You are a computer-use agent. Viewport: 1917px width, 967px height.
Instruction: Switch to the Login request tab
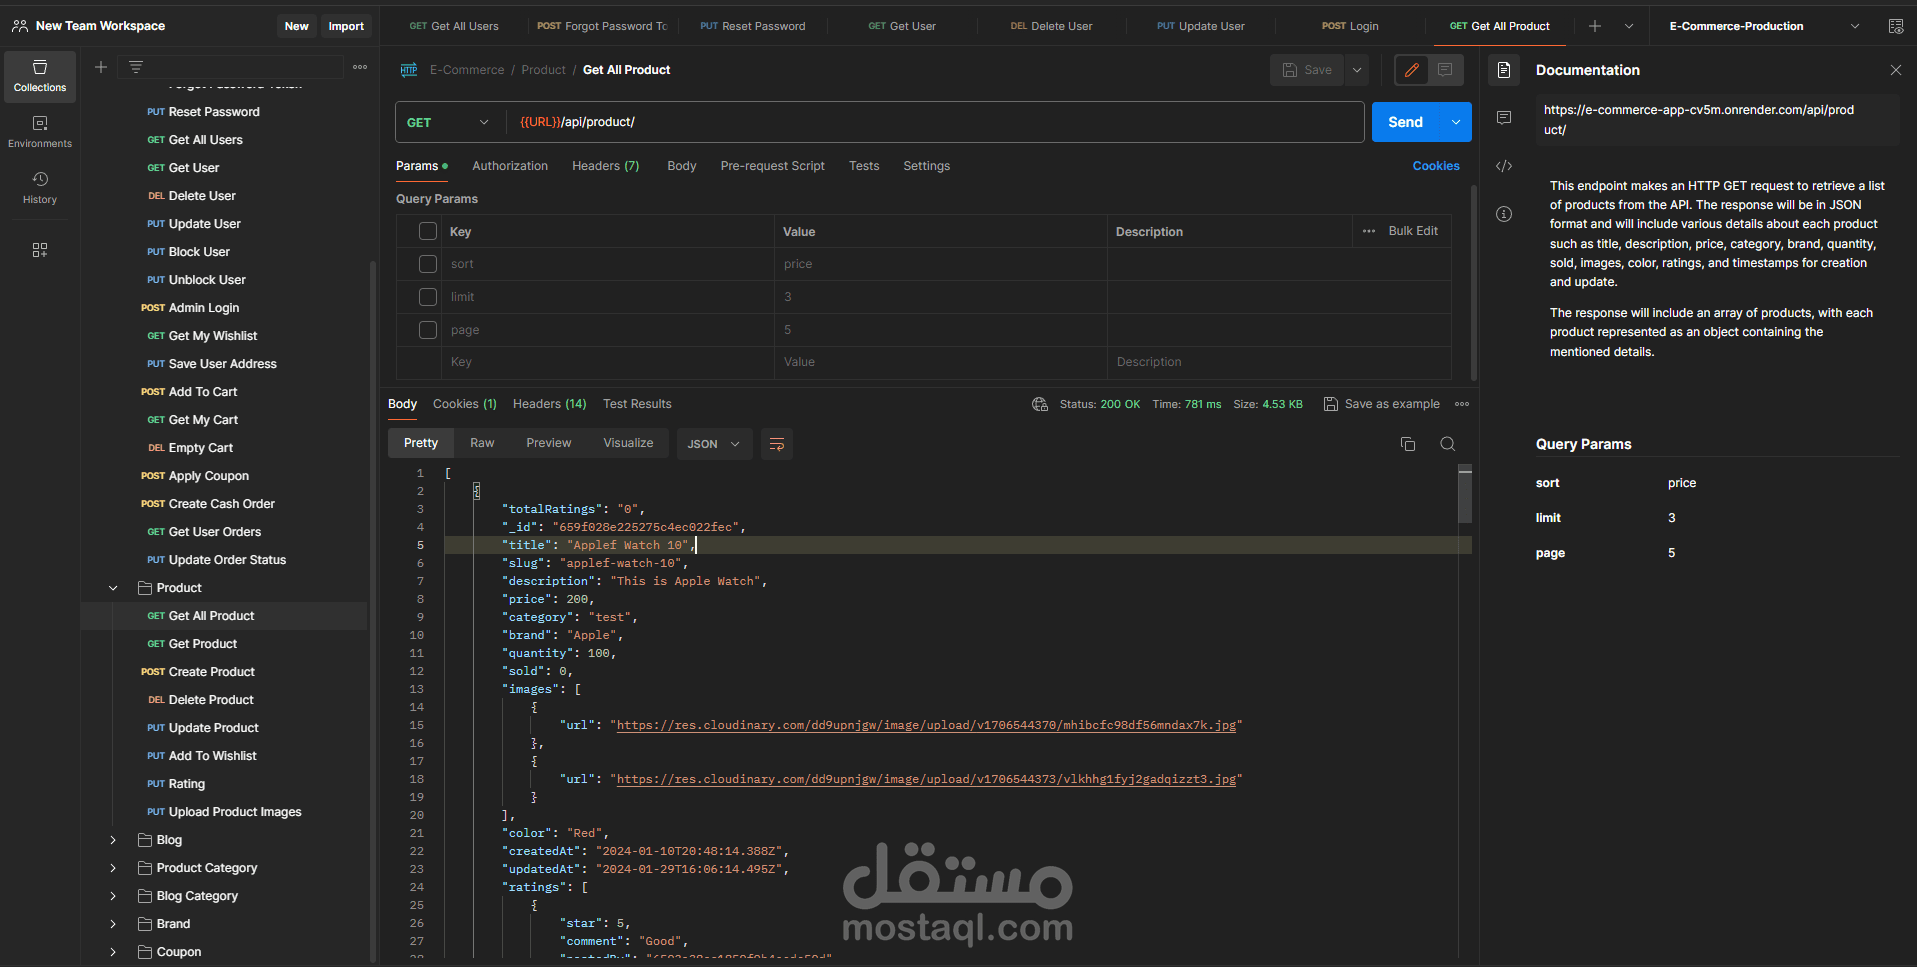pos(1350,26)
